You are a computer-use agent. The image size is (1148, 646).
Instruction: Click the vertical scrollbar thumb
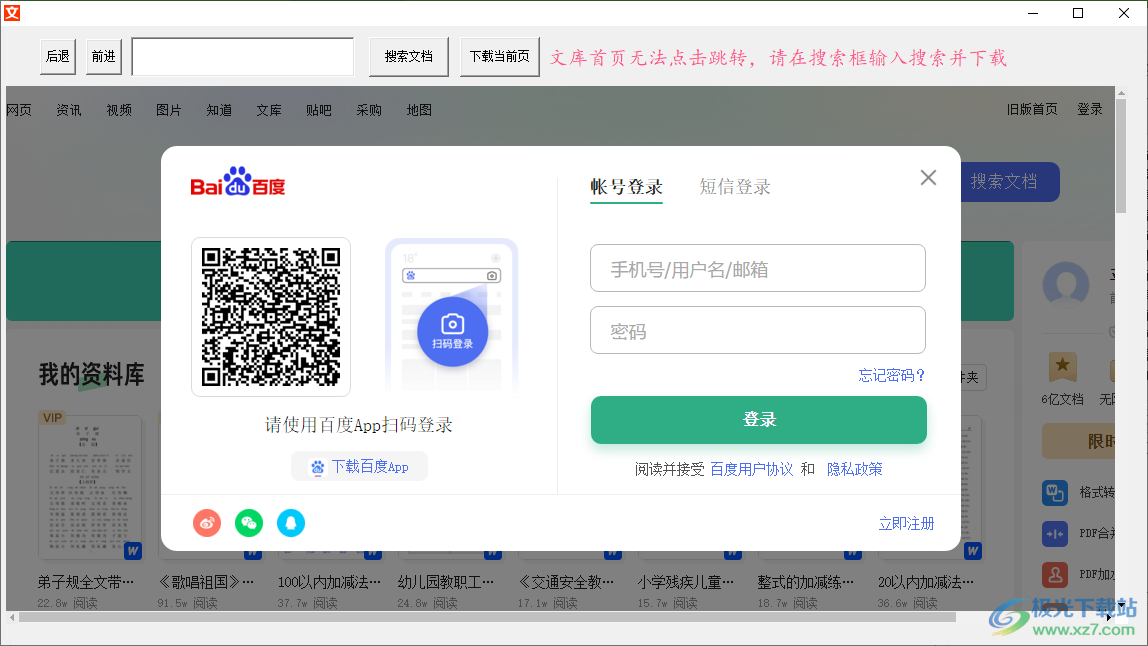click(1121, 157)
